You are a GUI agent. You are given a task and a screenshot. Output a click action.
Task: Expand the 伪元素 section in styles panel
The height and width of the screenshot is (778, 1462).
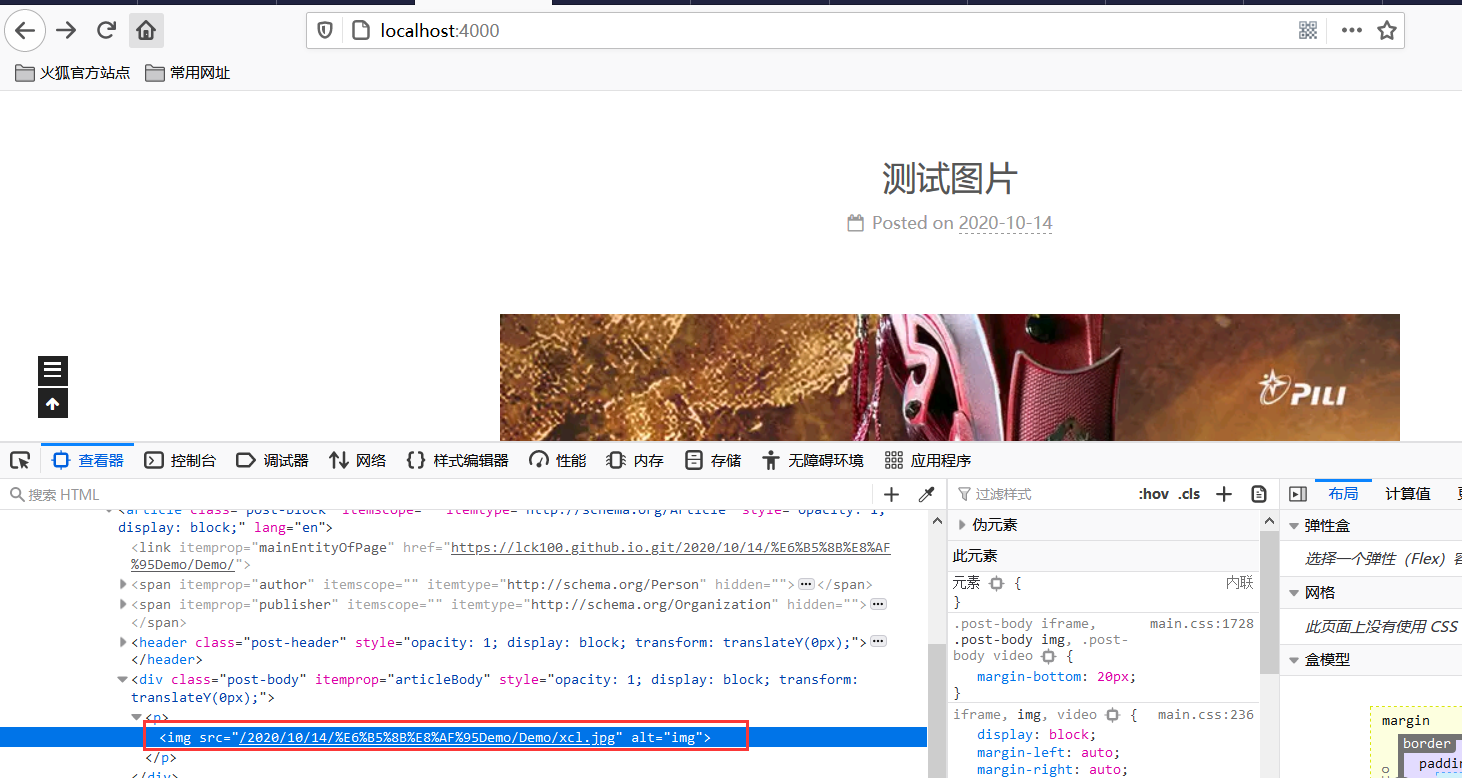(961, 524)
